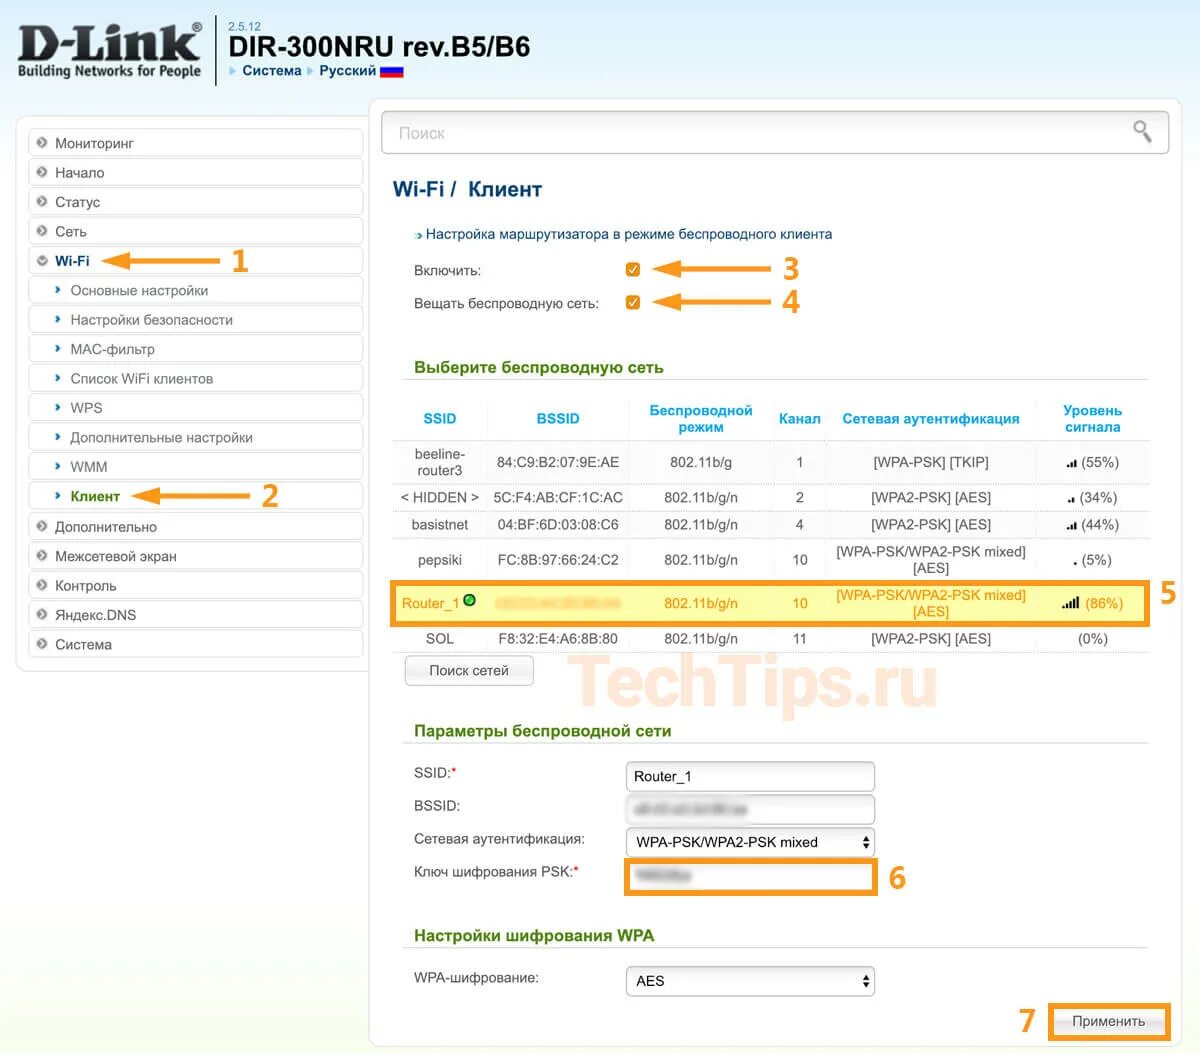Open the WPA-шифрование AES dropdown
This screenshot has width=1200, height=1053.
750,981
